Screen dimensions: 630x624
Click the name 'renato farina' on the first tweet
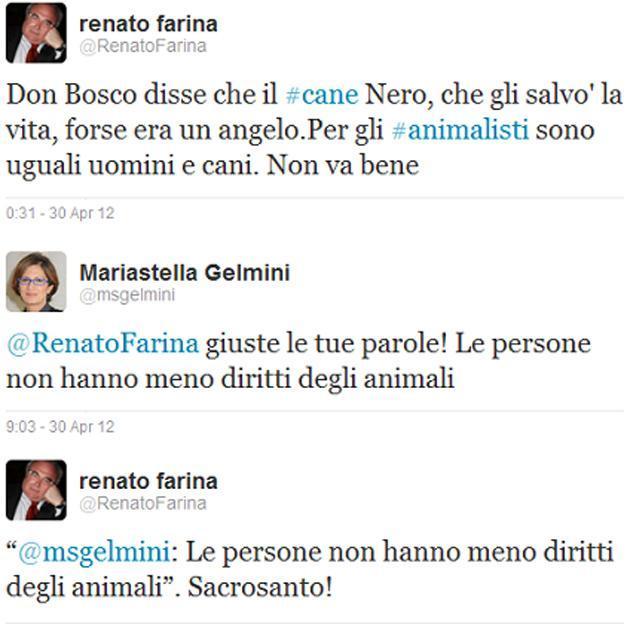pos(147,23)
